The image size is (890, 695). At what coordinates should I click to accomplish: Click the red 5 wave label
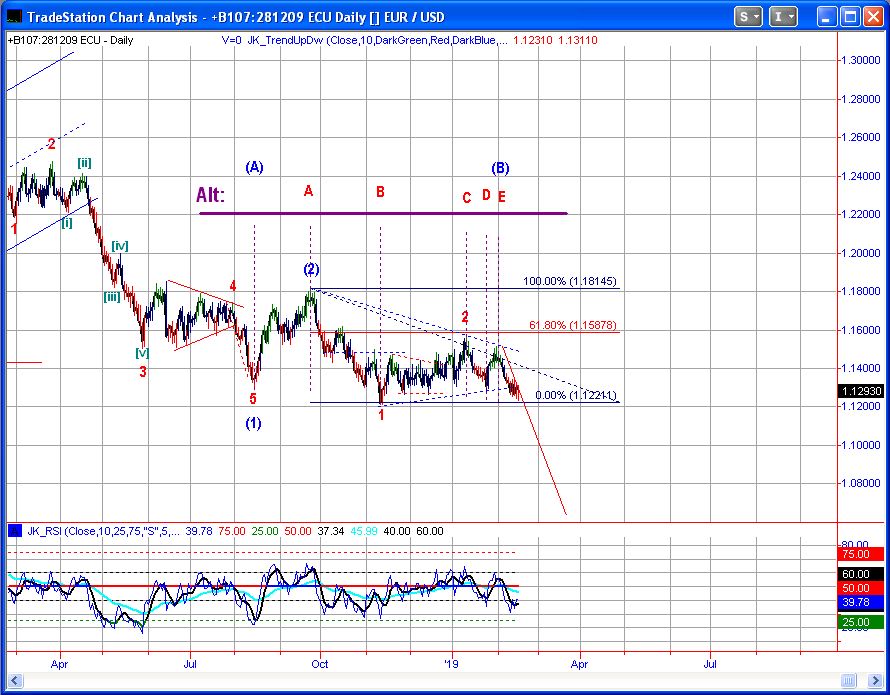[x=253, y=399]
